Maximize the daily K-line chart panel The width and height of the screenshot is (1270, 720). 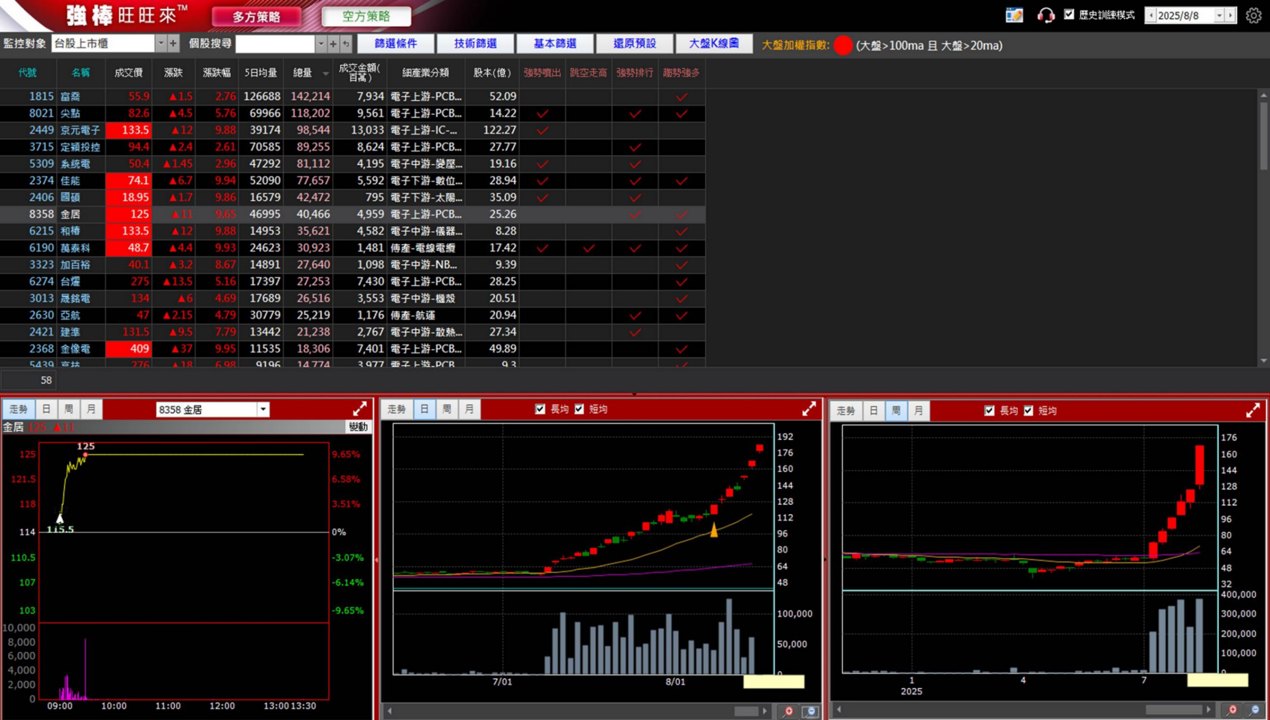pos(809,409)
